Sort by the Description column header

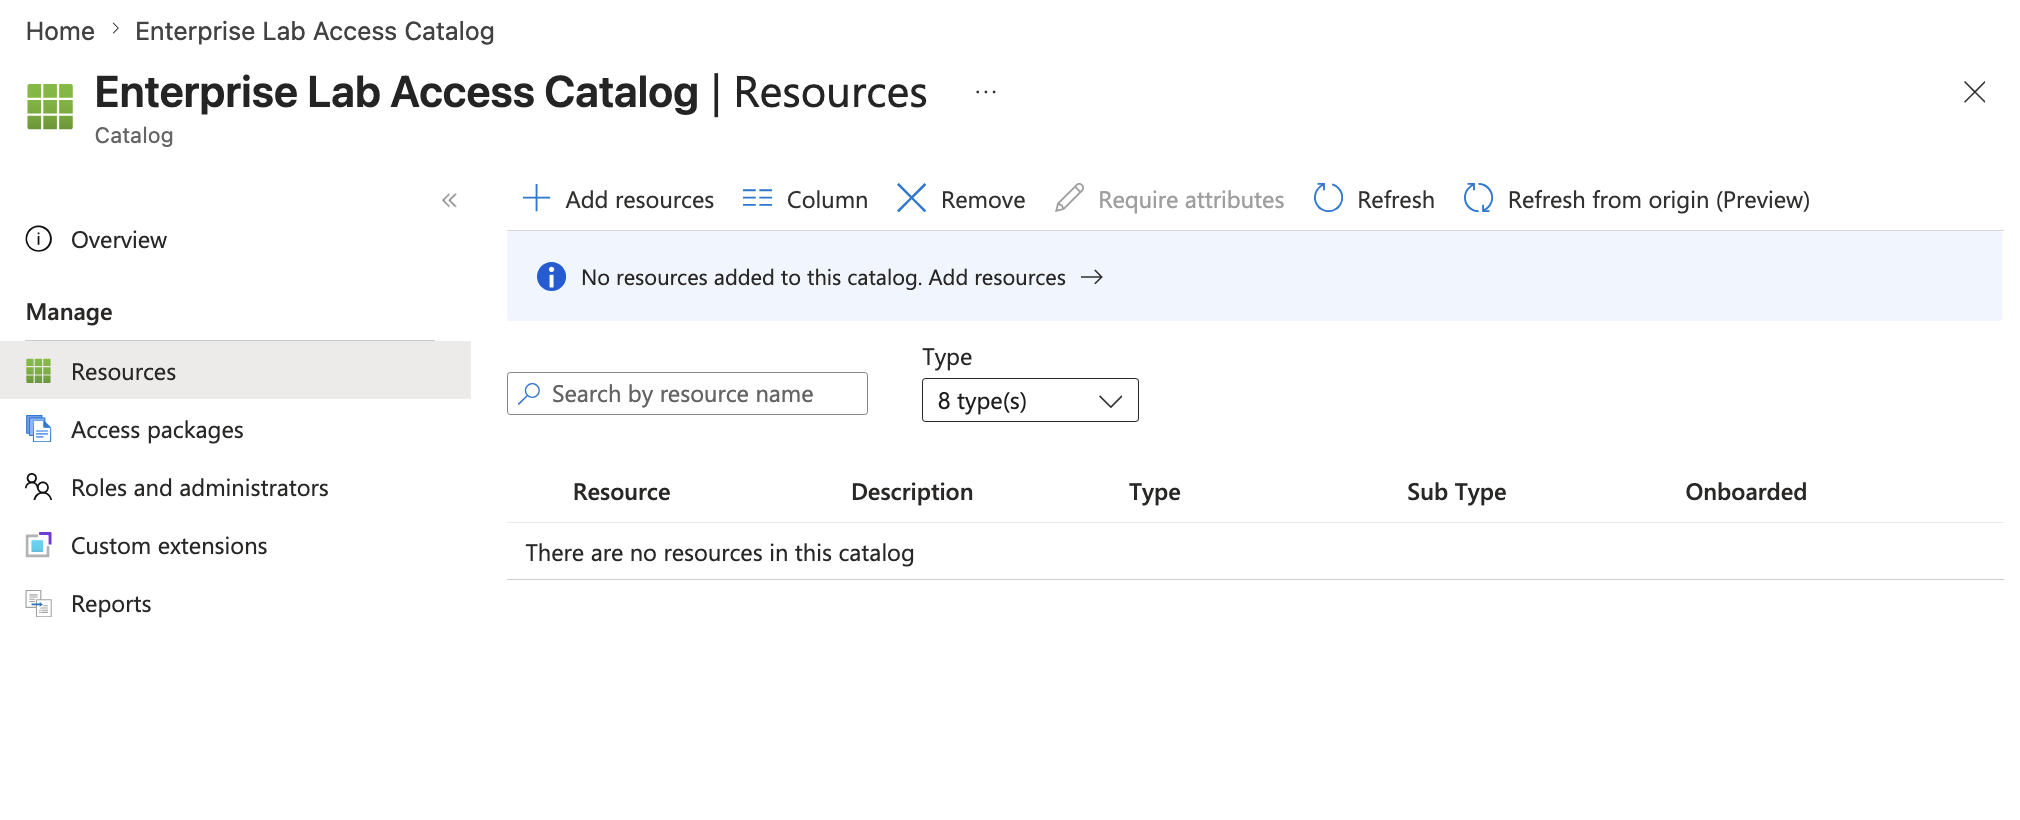[912, 491]
